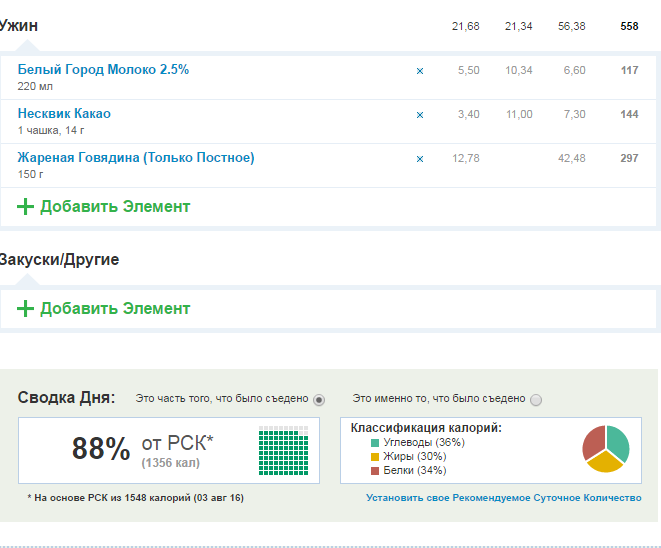Screen dimensions: 661x548
Task: Click Добавить Элемент in the Ужин section
Action: pos(115,207)
